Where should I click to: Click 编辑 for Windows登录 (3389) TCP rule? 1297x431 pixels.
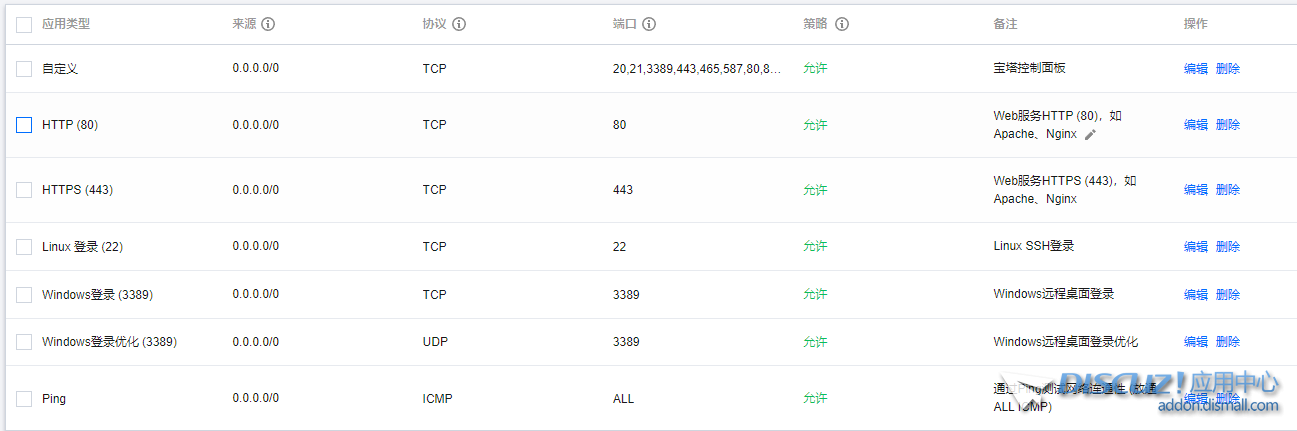point(1195,295)
